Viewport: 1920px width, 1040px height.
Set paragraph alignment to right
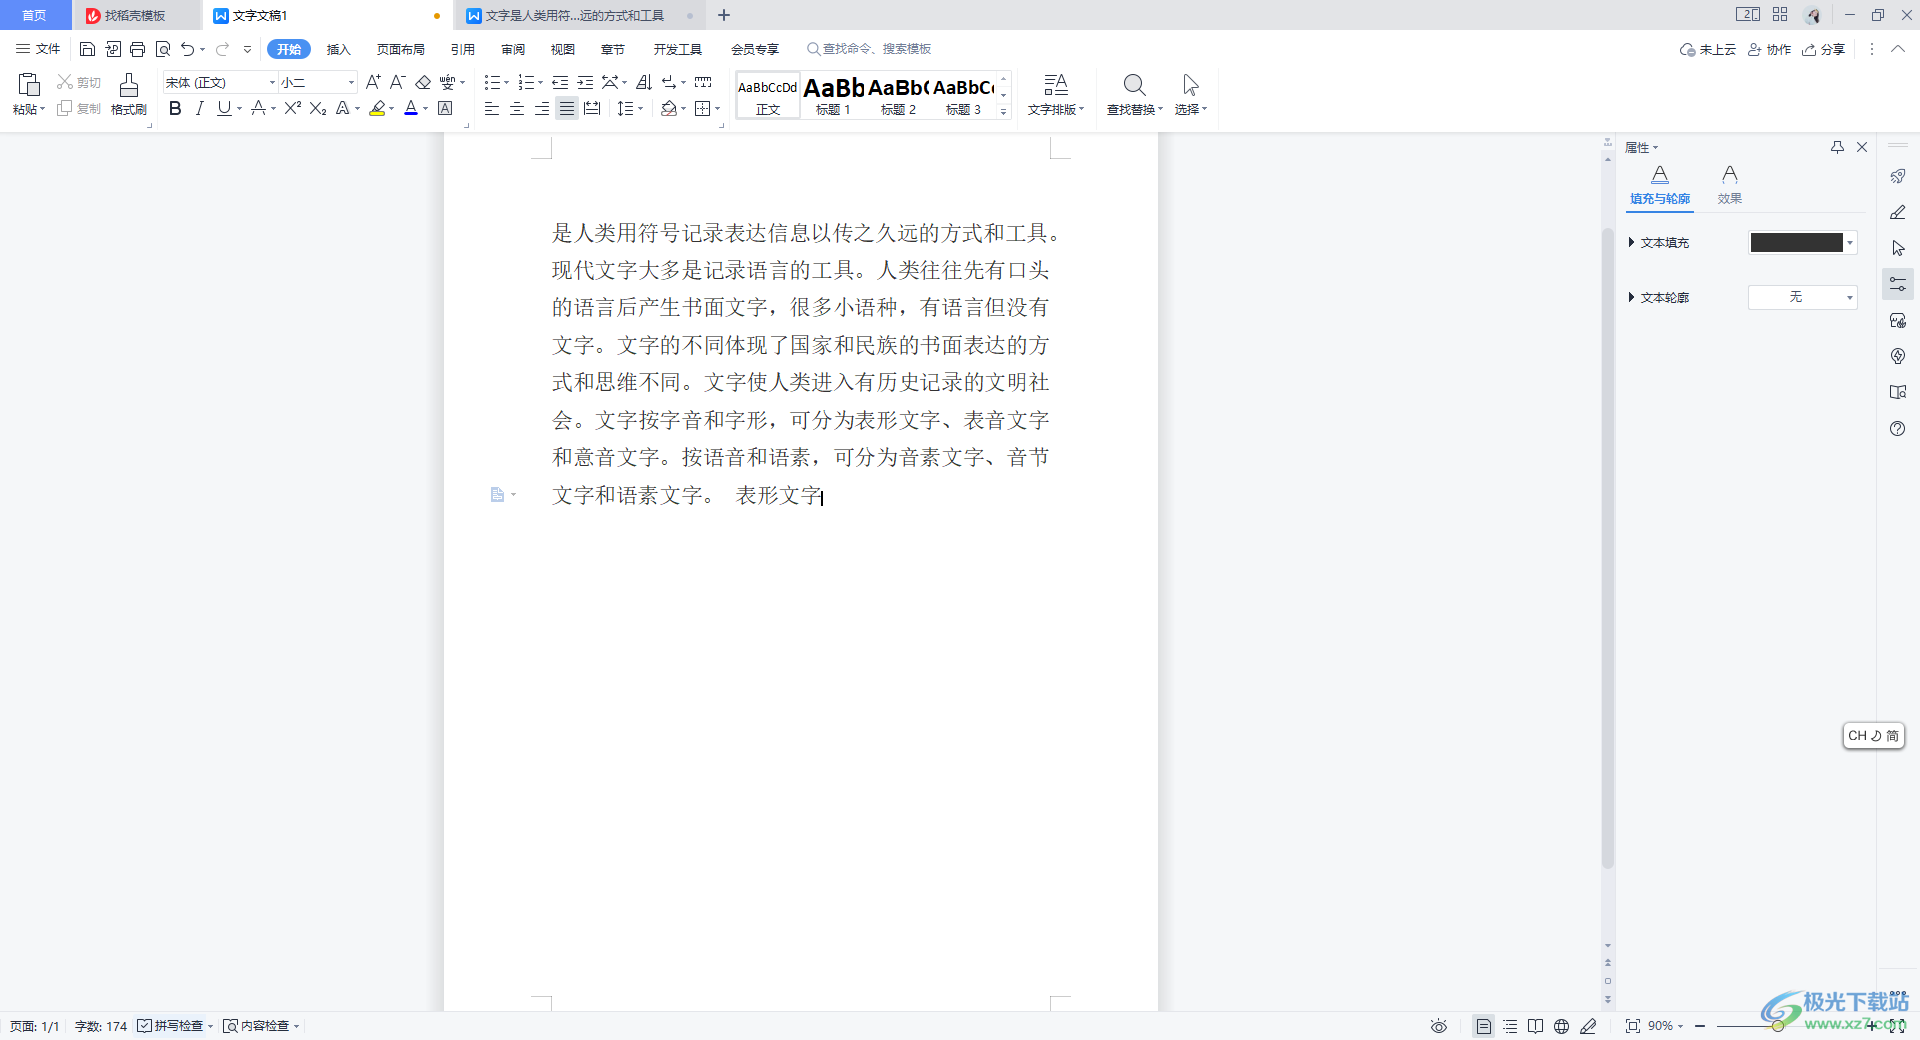pos(541,108)
